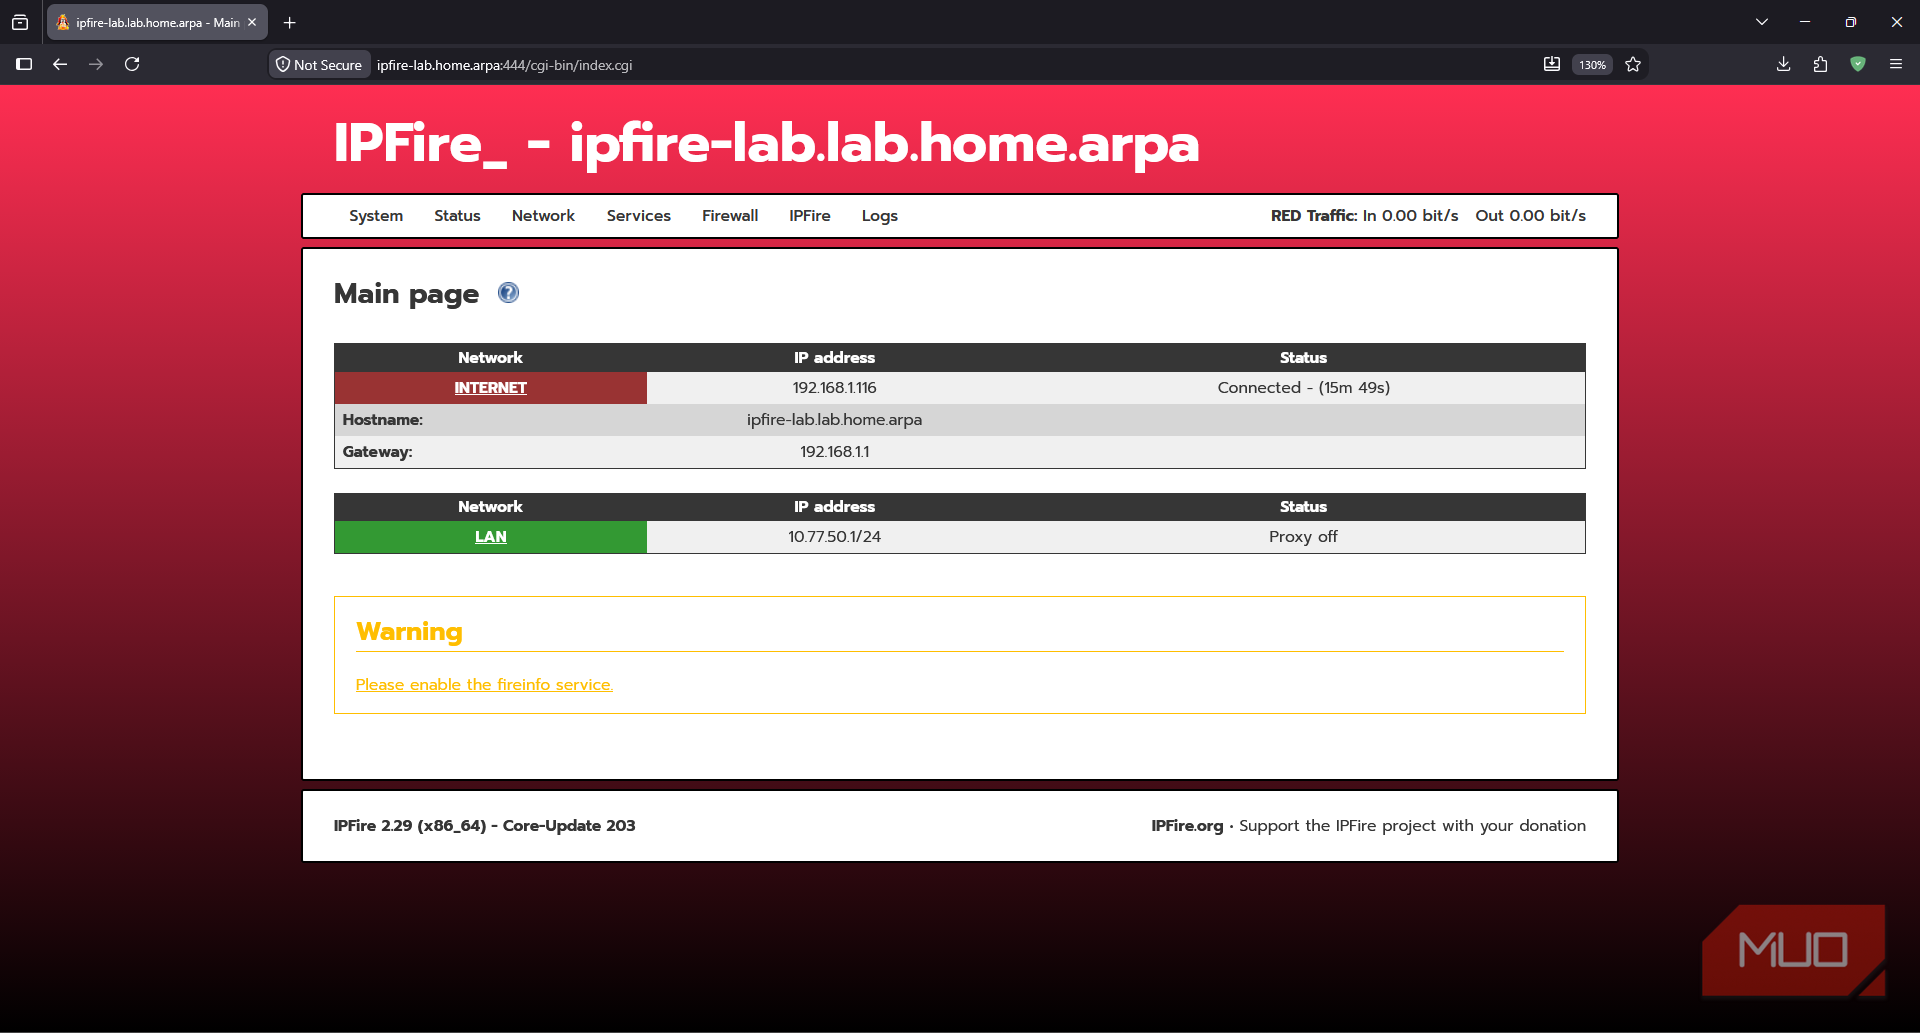Viewport: 1920px width, 1033px height.
Task: Click the enable fireinfo service link
Action: click(484, 685)
